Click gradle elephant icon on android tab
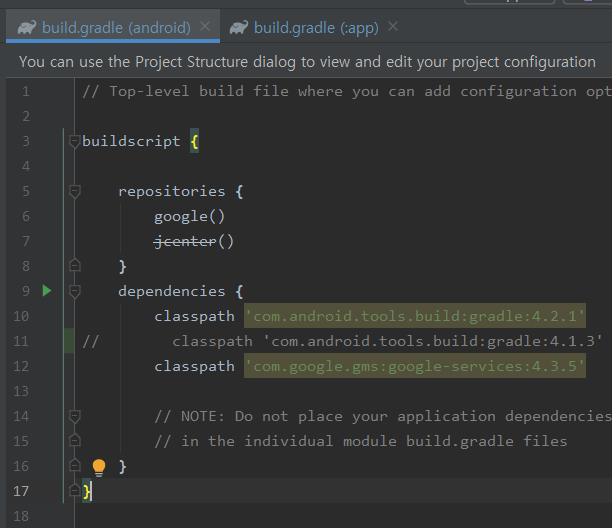The height and width of the screenshot is (528, 612). pos(27,27)
